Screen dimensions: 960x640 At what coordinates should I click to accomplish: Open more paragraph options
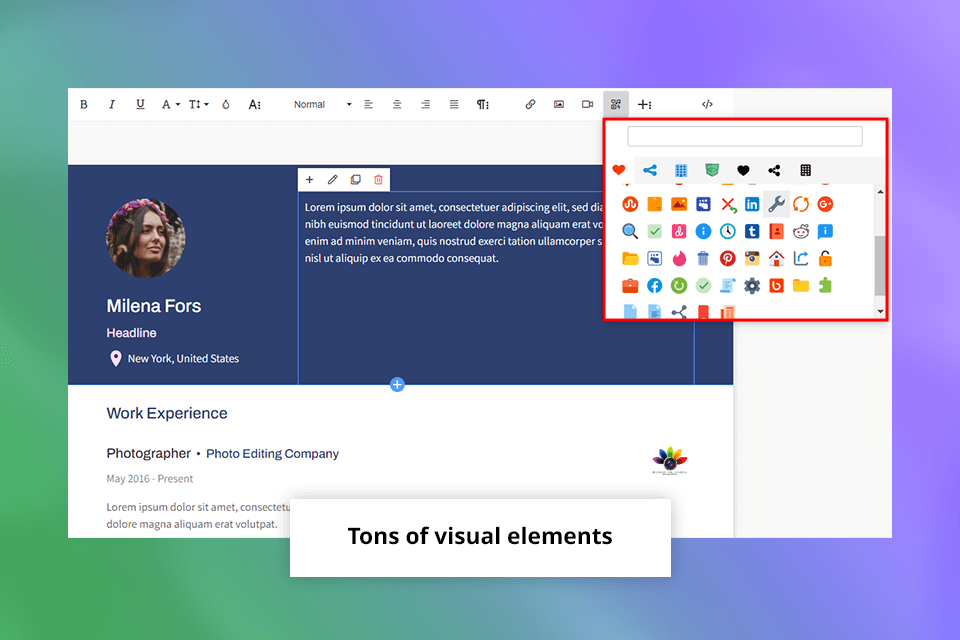click(482, 104)
